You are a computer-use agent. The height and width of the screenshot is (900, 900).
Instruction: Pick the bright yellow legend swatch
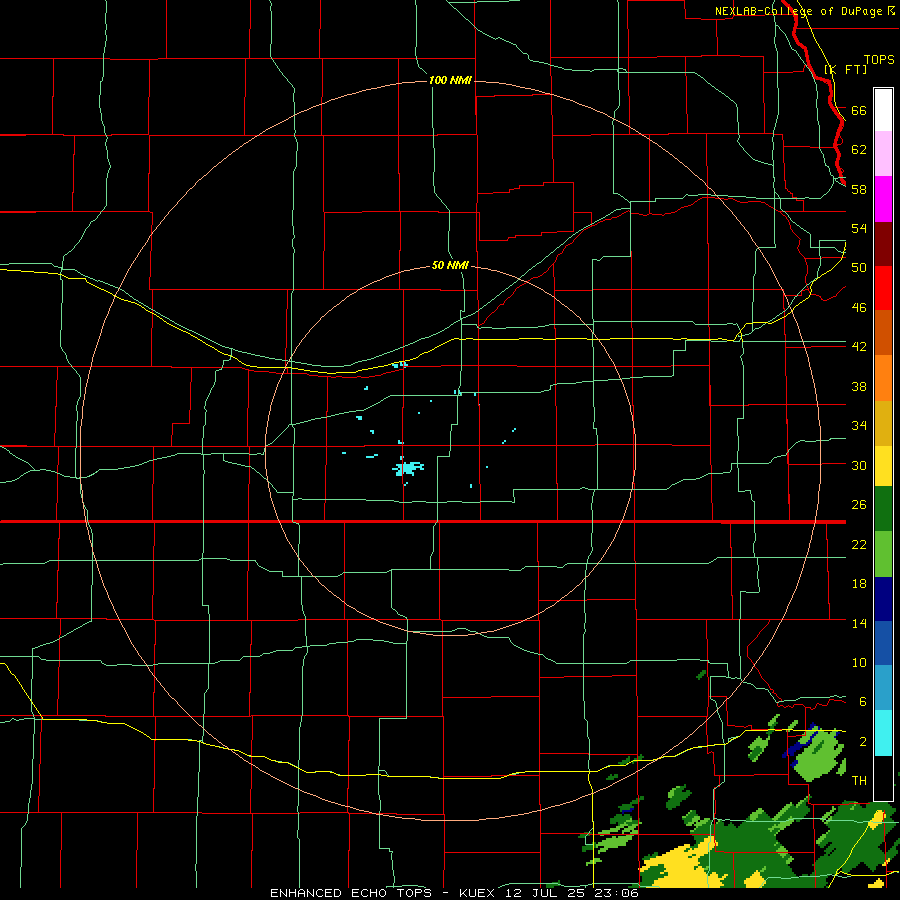(883, 466)
